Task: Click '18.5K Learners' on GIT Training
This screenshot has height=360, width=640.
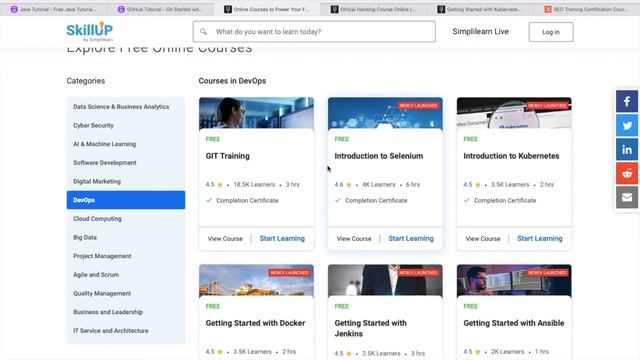Action: pos(254,184)
